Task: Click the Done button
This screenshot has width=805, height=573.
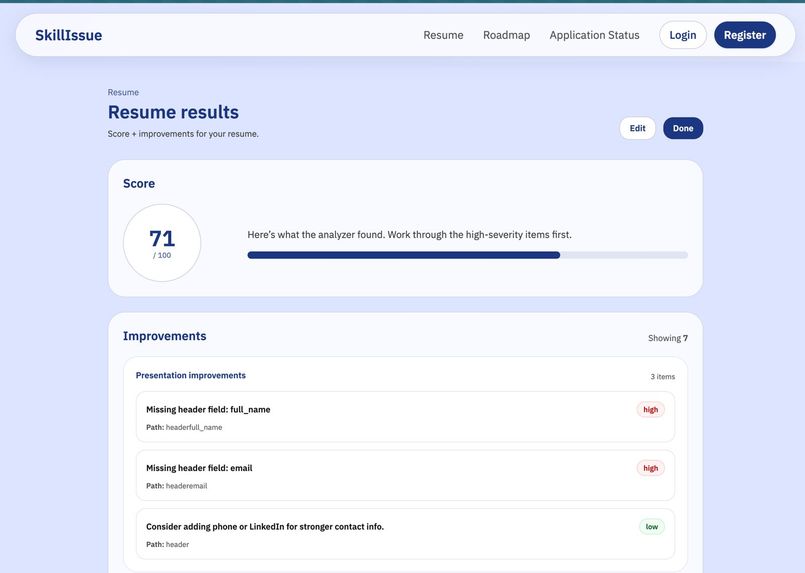Action: point(683,128)
